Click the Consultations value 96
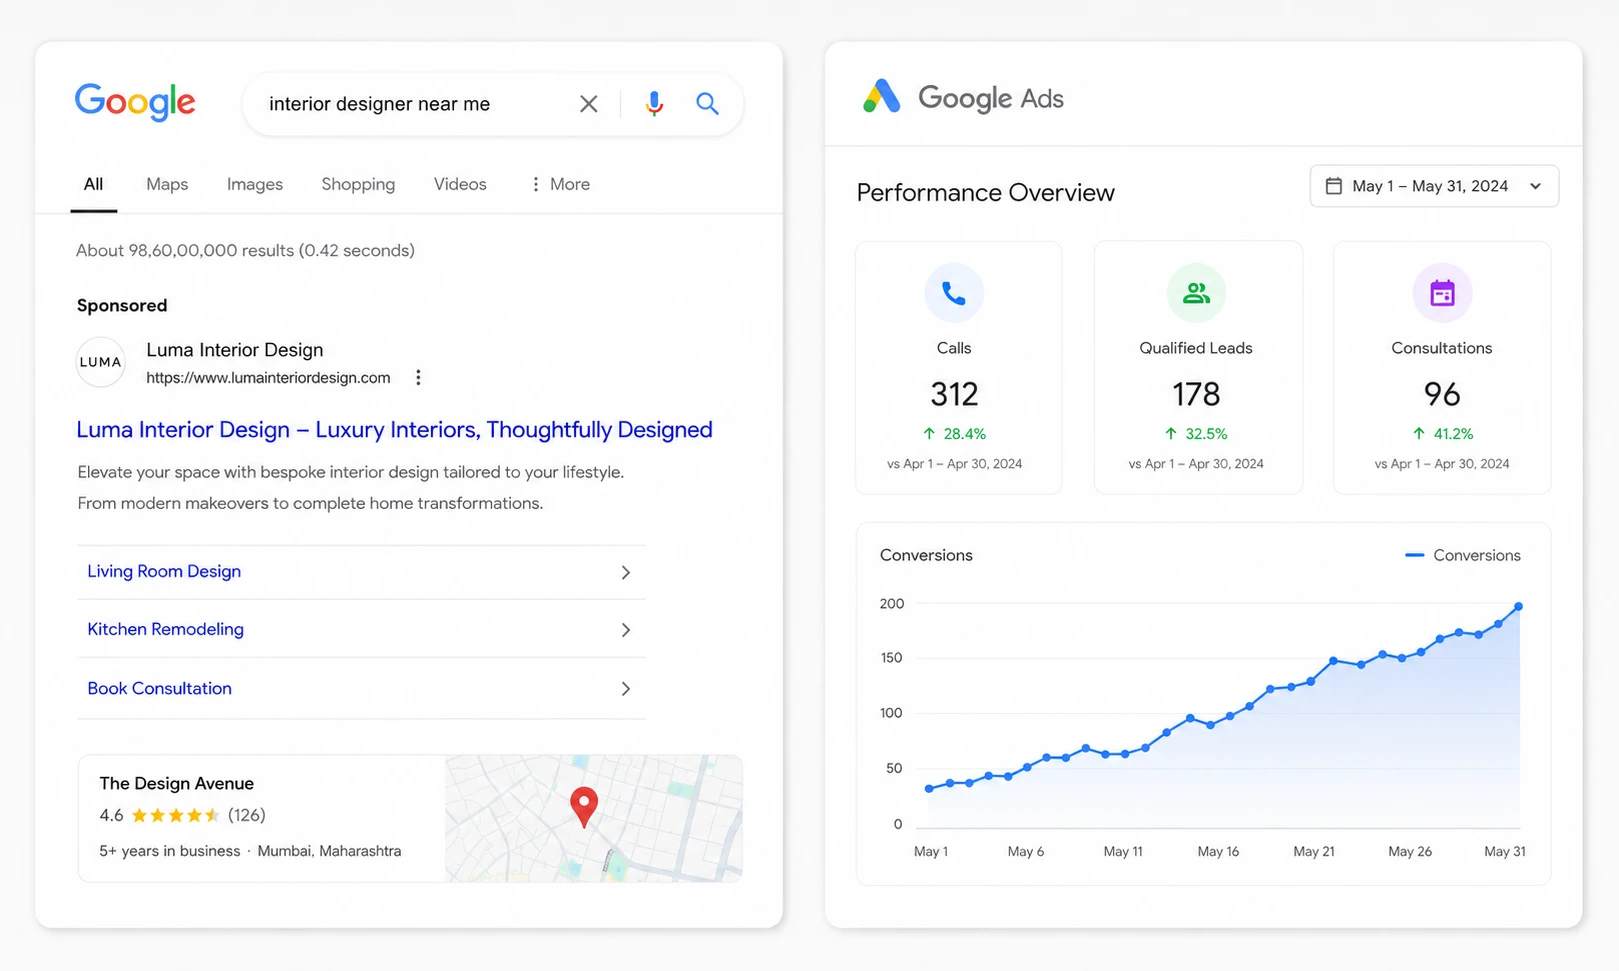The image size is (1619, 971). coord(1442,394)
